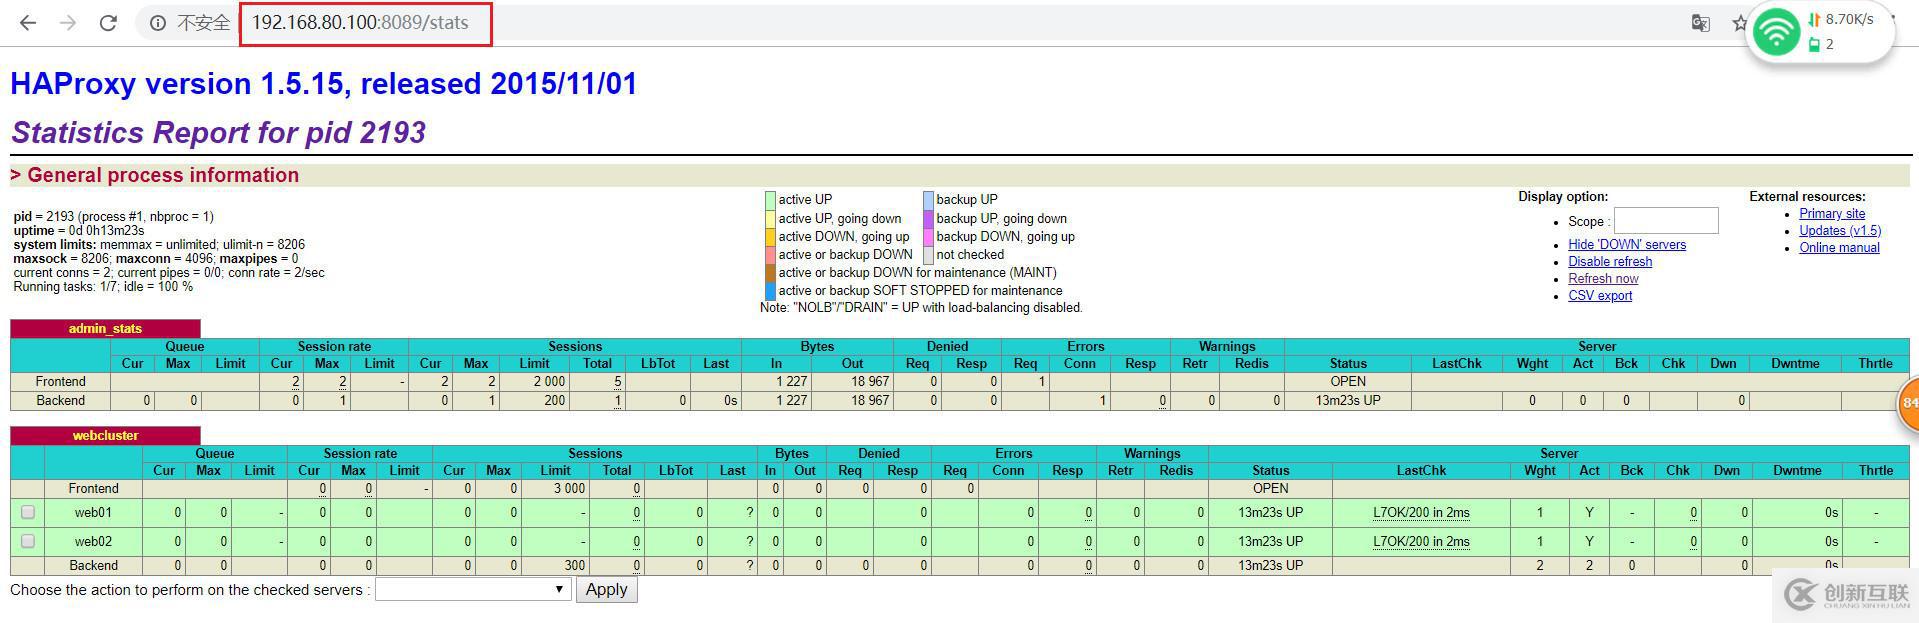
Task: Click the Frontend row label in webcluster
Action: point(93,489)
